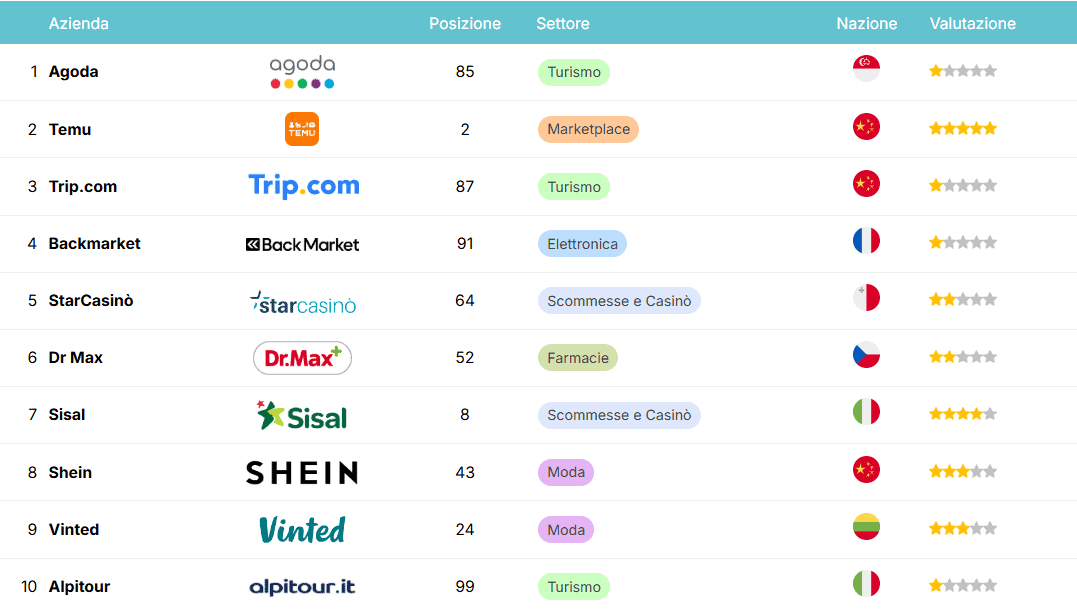Click the Settore column header
1077x612 pixels.
[x=562, y=23]
